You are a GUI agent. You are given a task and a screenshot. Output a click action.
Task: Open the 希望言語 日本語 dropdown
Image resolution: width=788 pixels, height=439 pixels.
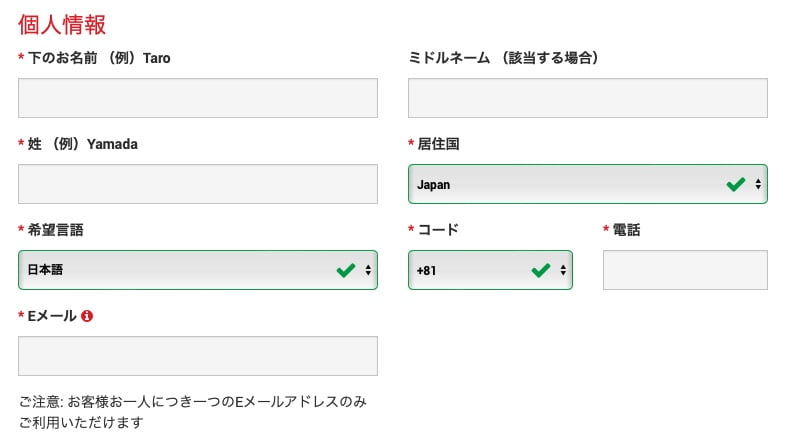point(198,270)
